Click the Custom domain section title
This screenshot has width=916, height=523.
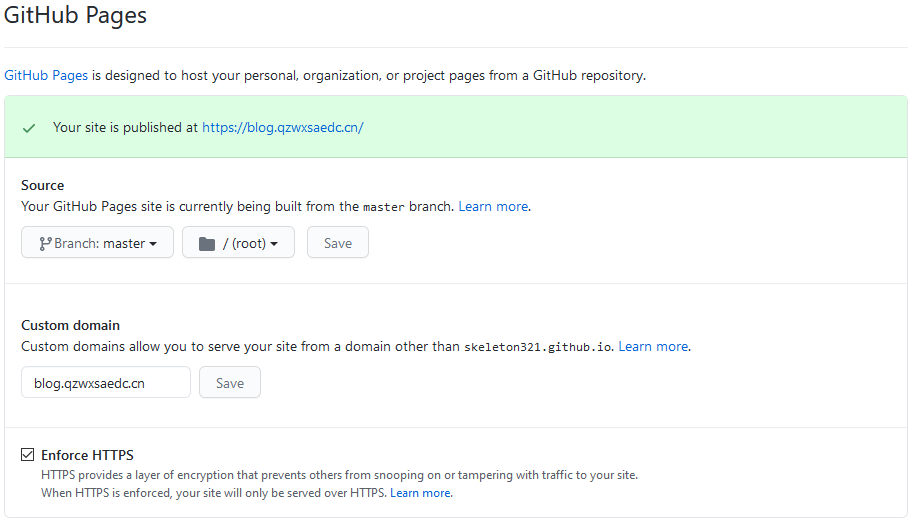(x=70, y=325)
